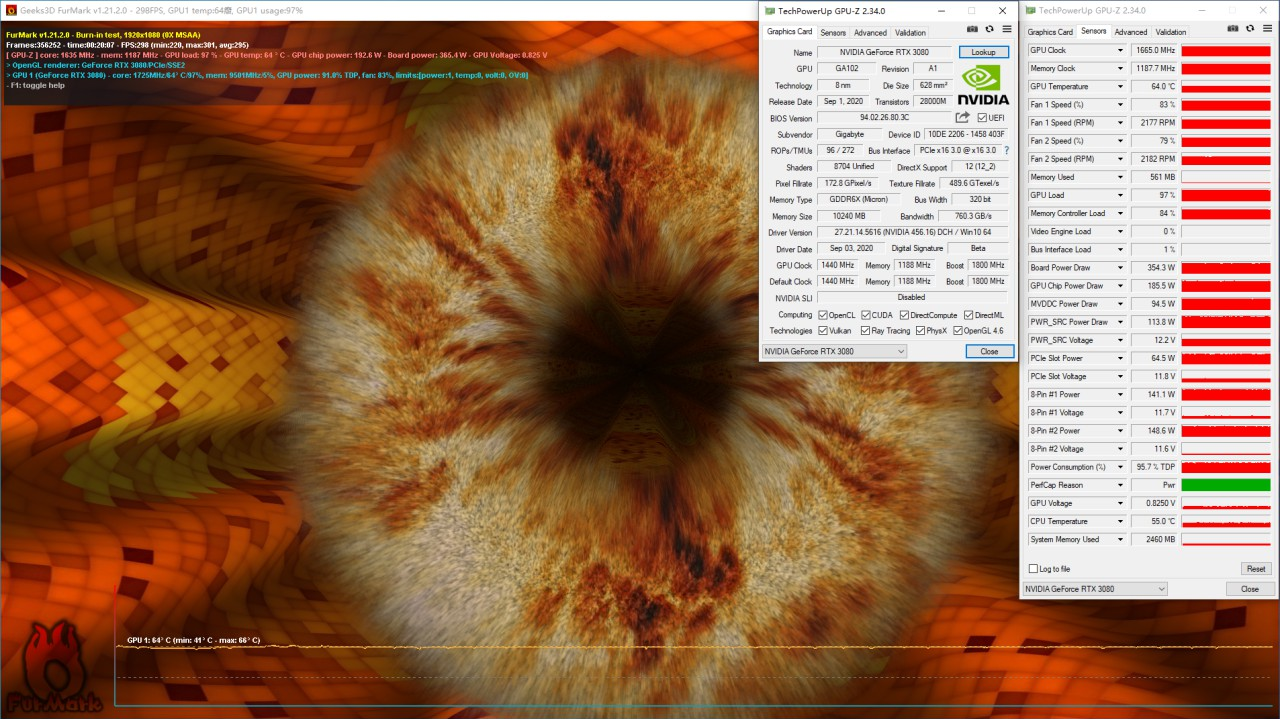Click screenshot camera icon in GPU-Z Sensors window
The width and height of the screenshot is (1280, 719).
click(x=1233, y=30)
